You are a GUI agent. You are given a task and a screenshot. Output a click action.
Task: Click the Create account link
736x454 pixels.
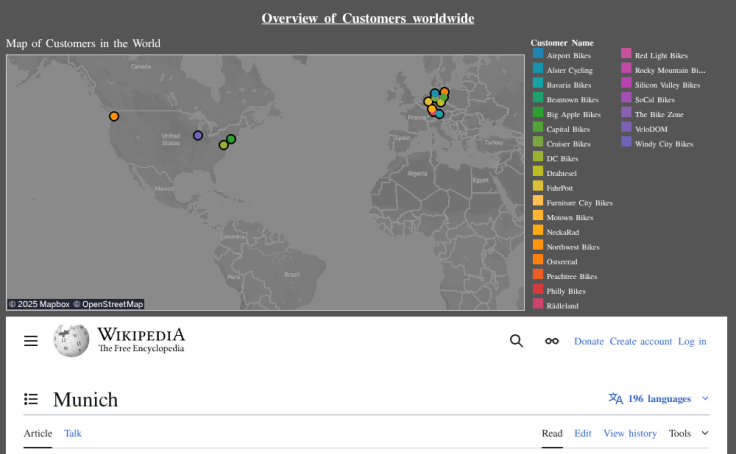[641, 341]
